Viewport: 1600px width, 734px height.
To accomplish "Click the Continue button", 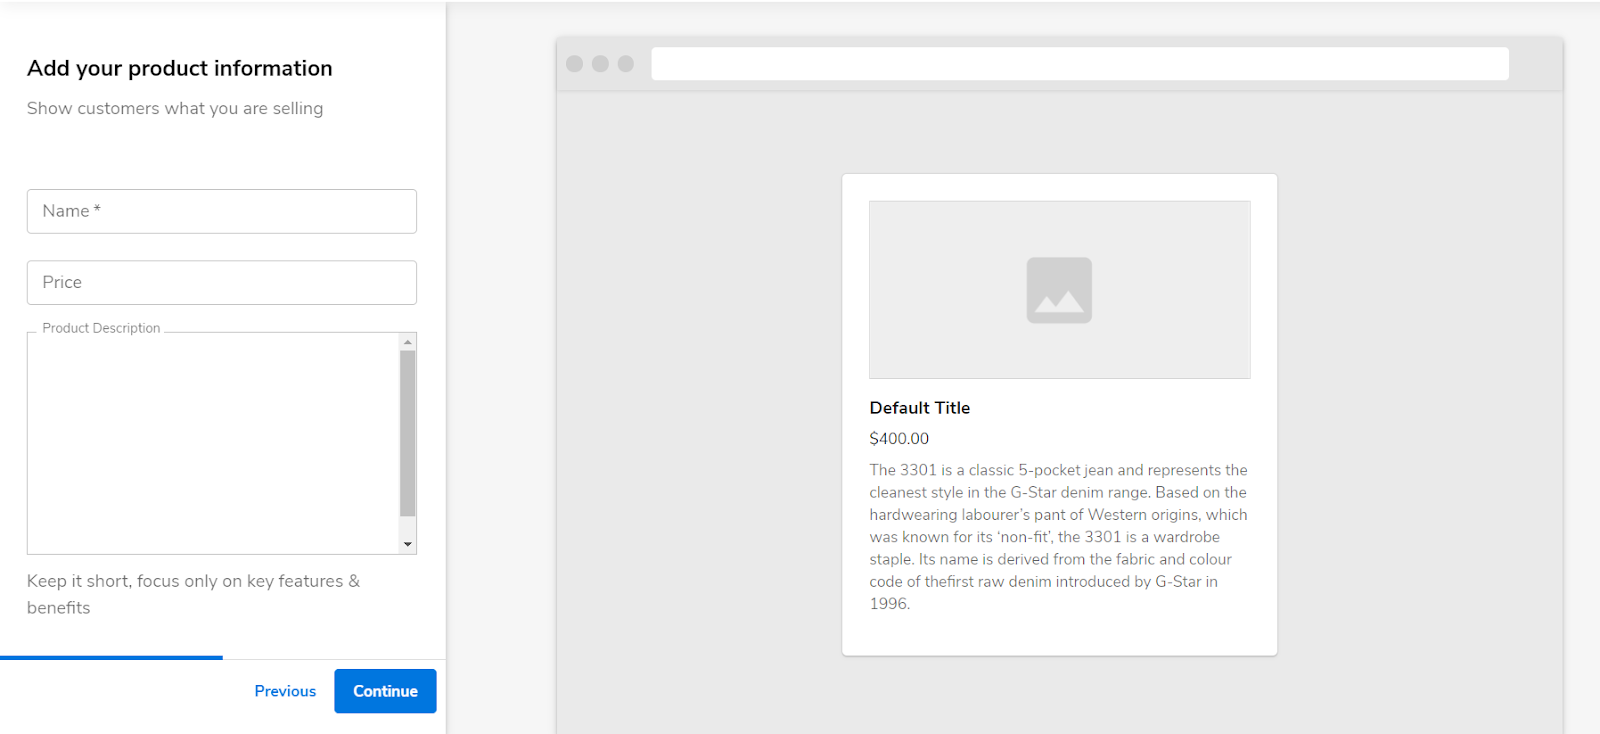I will 385,691.
